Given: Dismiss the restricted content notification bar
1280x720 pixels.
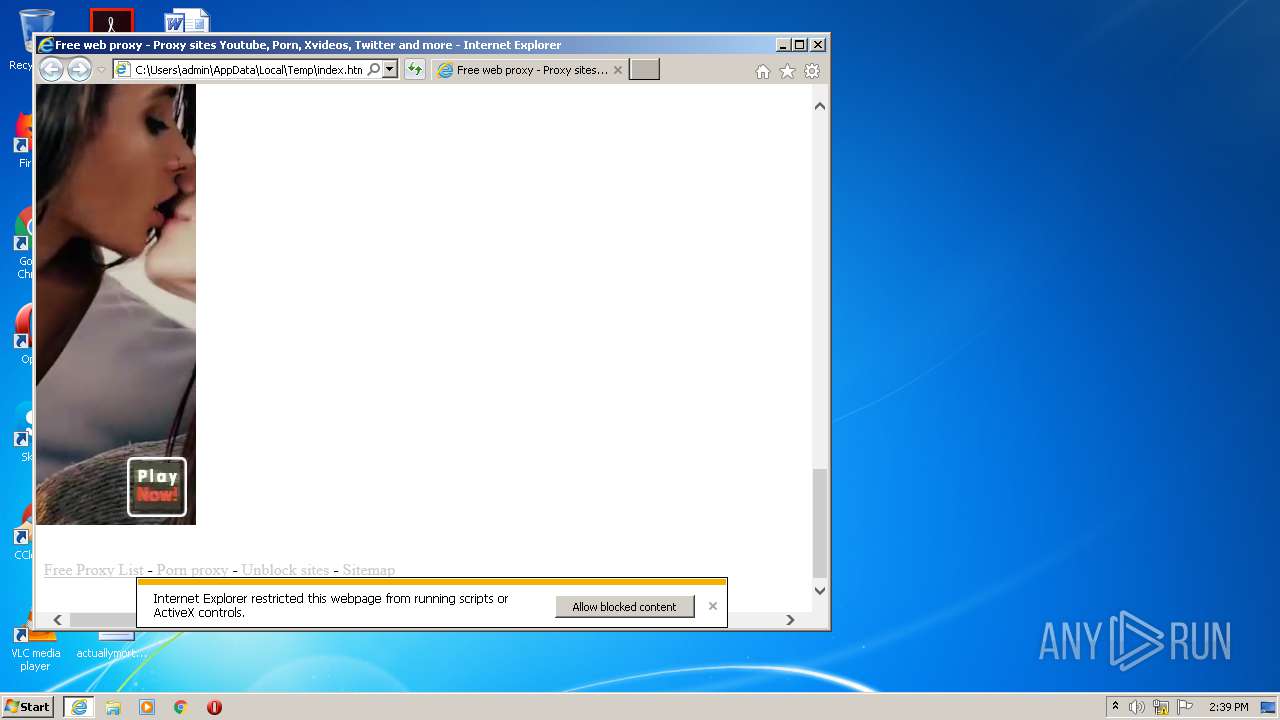Looking at the screenshot, I should tap(712, 606).
